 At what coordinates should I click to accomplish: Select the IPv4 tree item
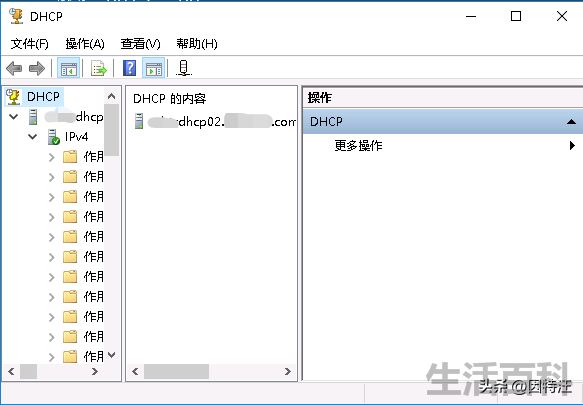click(x=76, y=137)
